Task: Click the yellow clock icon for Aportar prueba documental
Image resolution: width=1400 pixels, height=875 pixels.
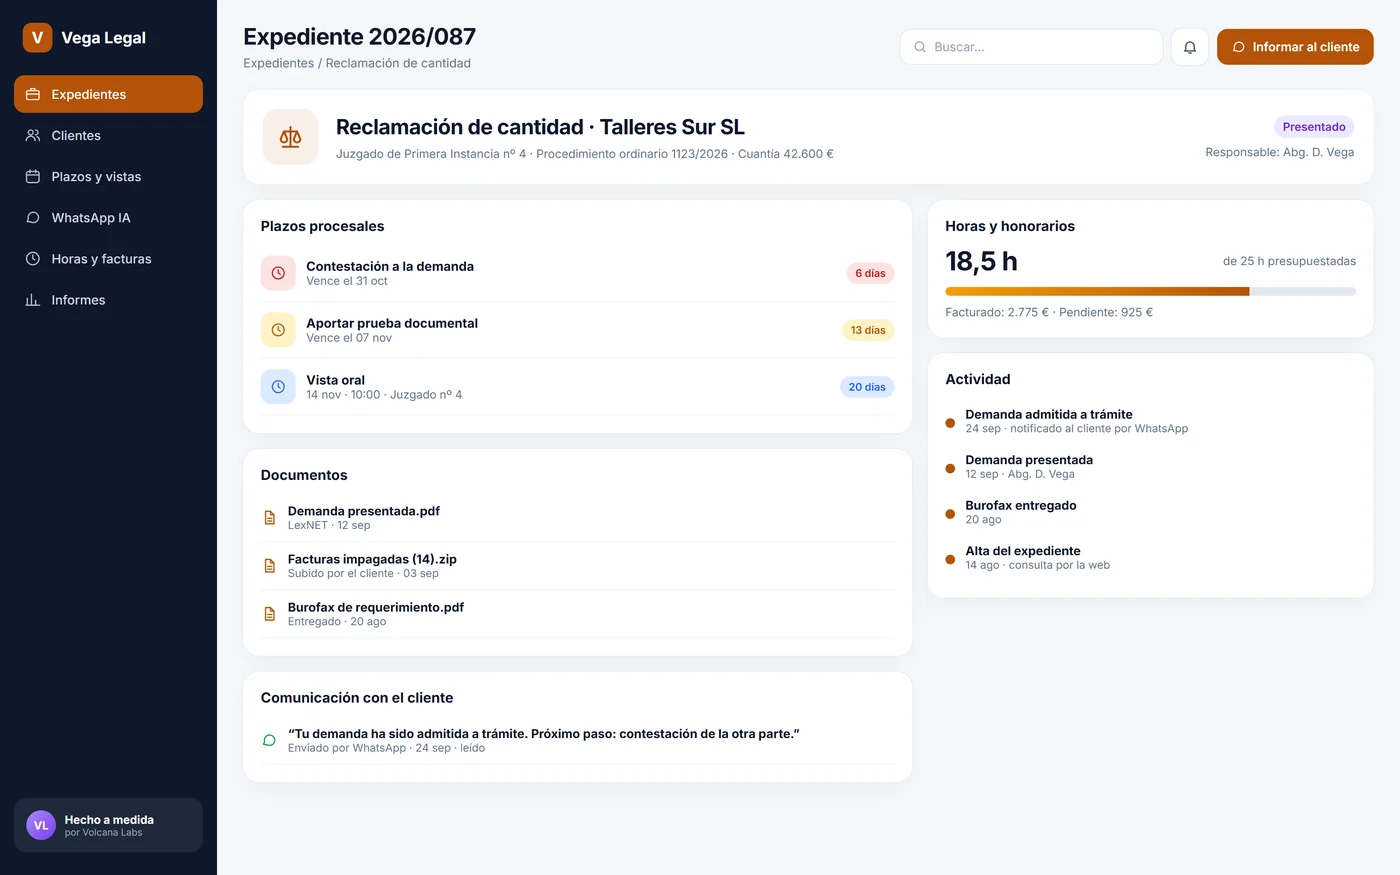Action: click(278, 330)
